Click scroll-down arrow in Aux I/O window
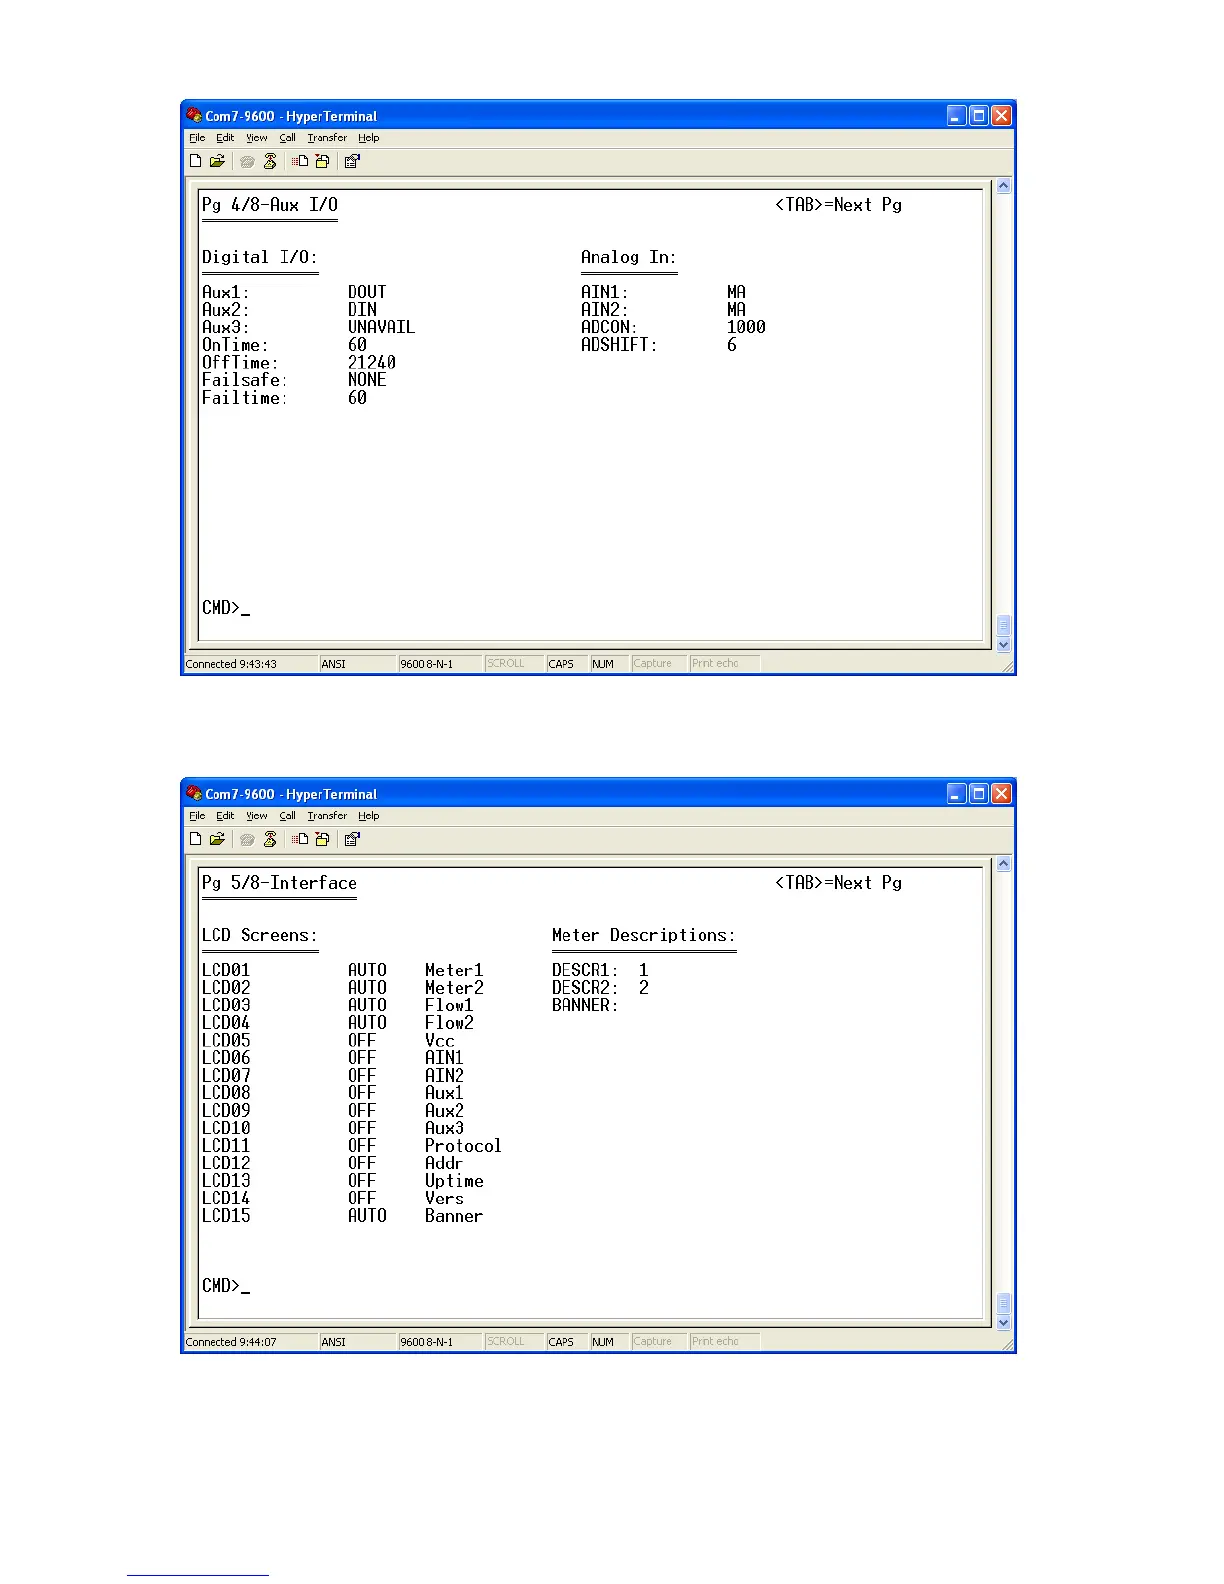 tap(1004, 645)
